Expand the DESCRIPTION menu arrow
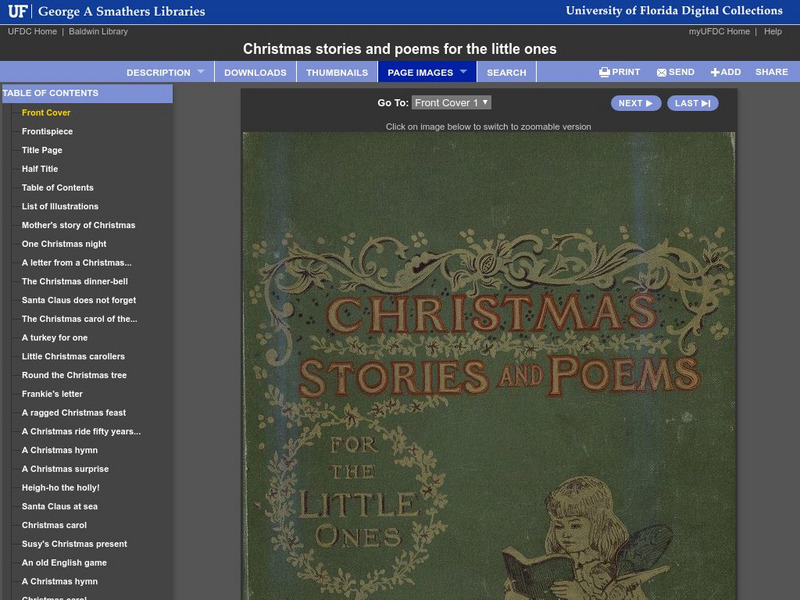Viewport: 800px width, 600px height. (201, 71)
